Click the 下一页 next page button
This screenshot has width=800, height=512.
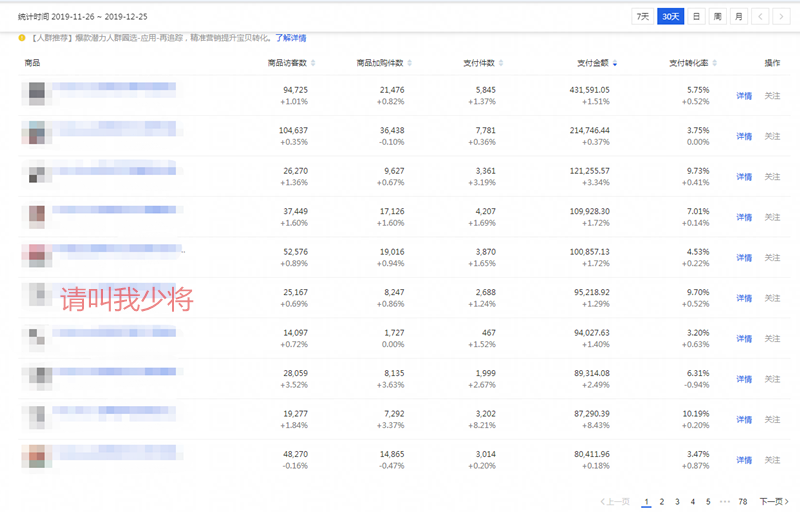[771, 501]
